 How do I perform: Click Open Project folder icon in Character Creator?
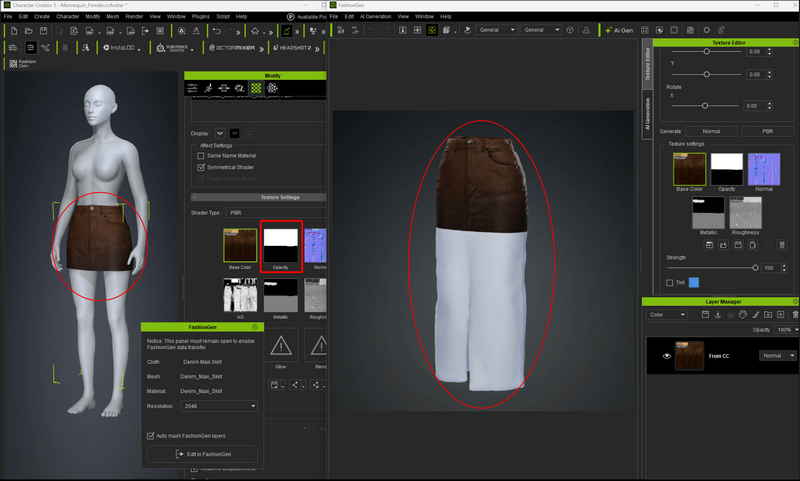point(29,31)
